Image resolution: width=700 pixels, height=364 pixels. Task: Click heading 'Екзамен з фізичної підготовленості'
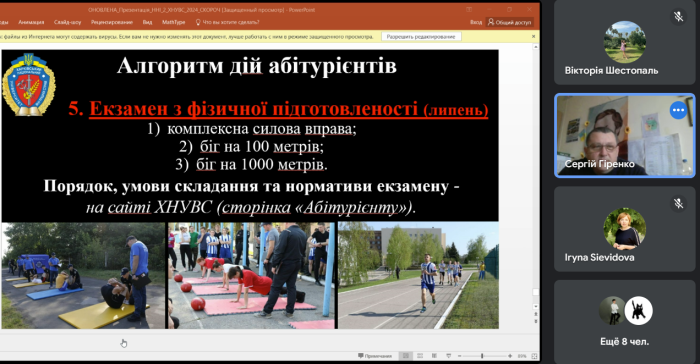tap(254, 109)
